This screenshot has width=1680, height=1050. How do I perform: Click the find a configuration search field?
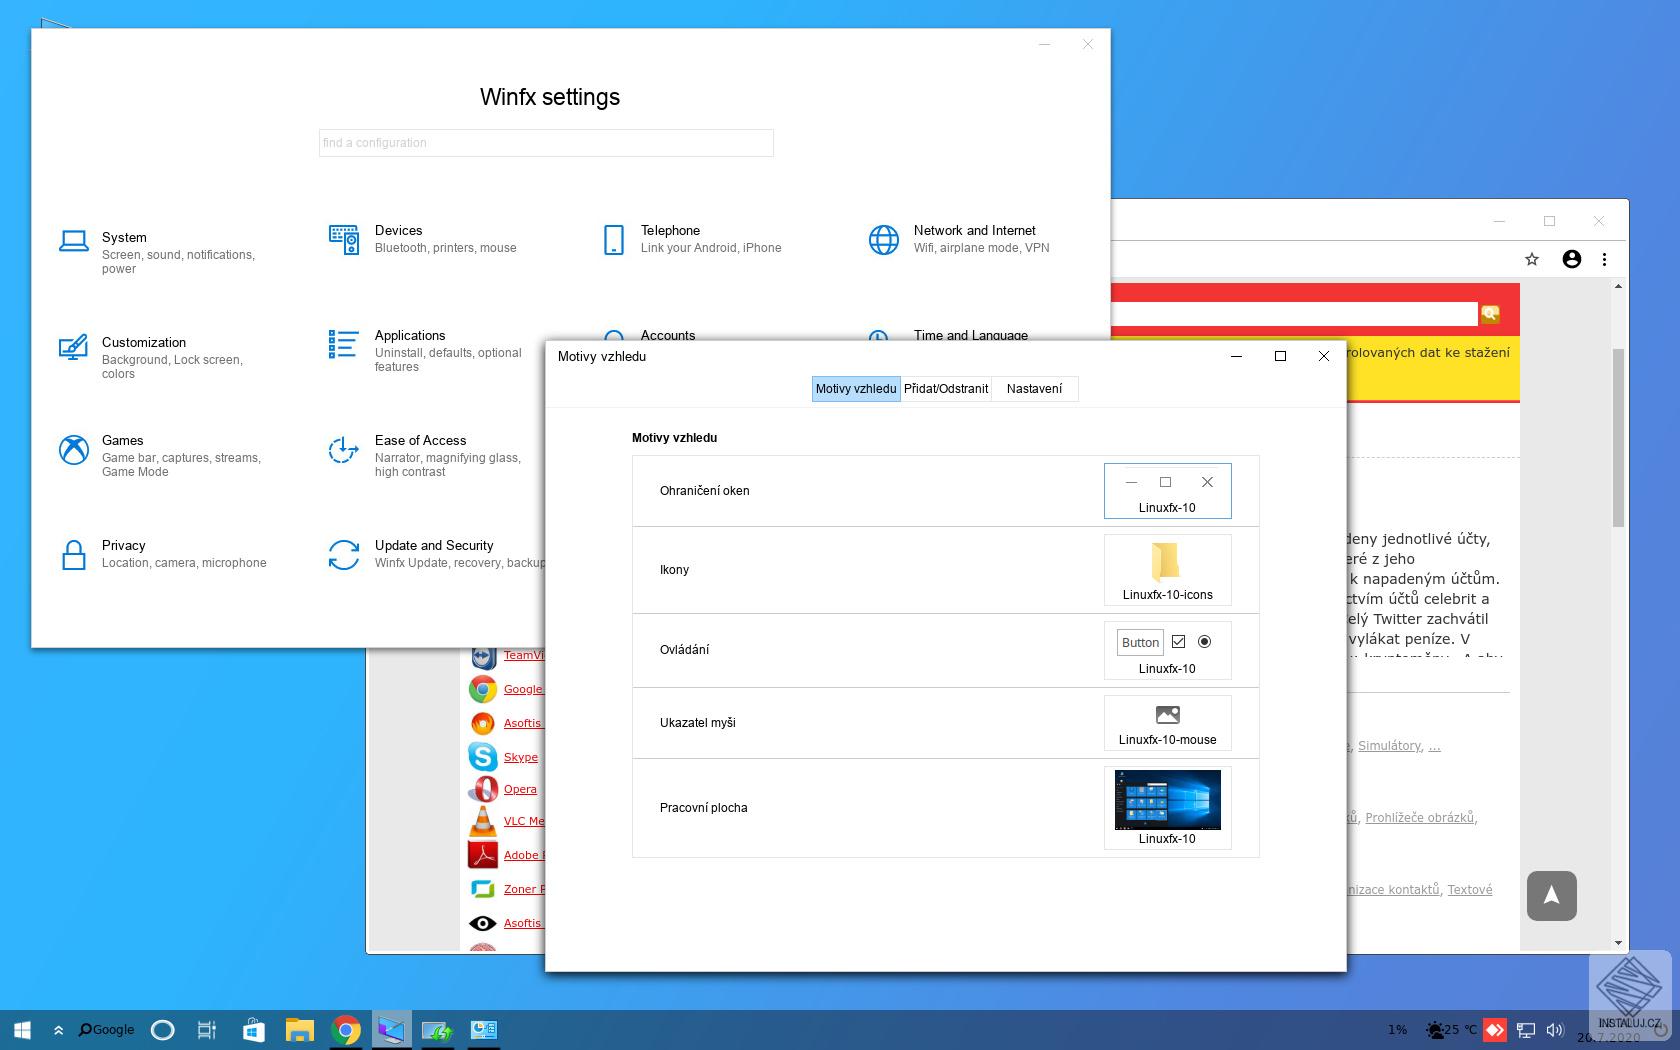point(546,143)
